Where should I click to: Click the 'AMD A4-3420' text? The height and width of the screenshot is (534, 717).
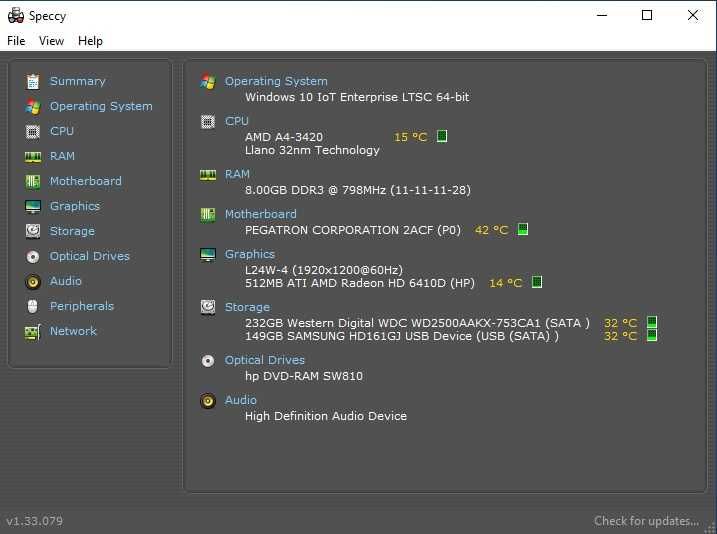[x=284, y=137]
